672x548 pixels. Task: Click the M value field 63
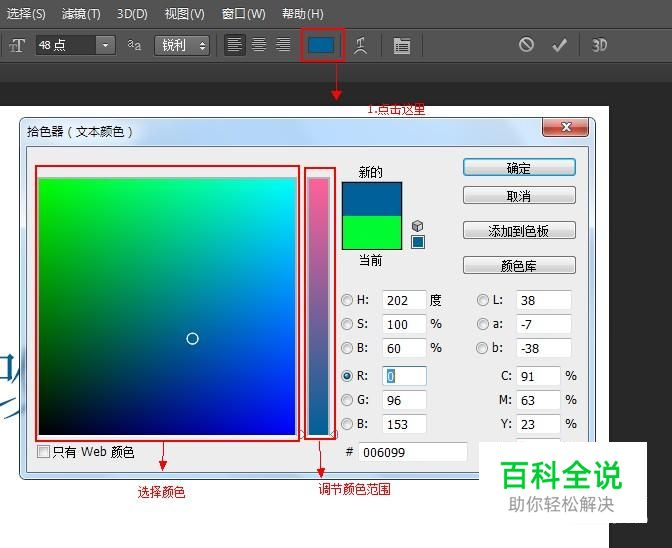click(538, 400)
